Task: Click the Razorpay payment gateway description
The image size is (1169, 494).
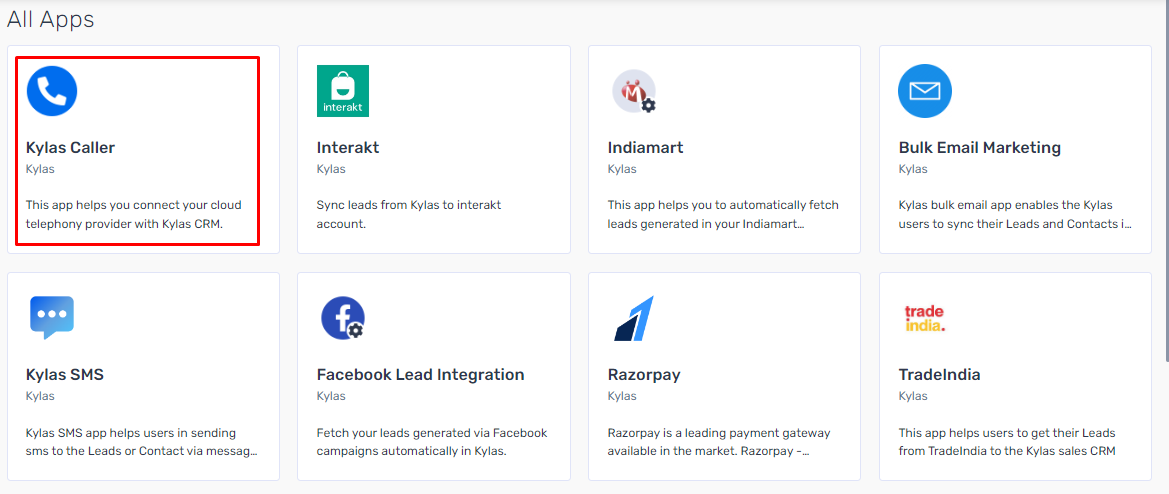Action: point(719,442)
